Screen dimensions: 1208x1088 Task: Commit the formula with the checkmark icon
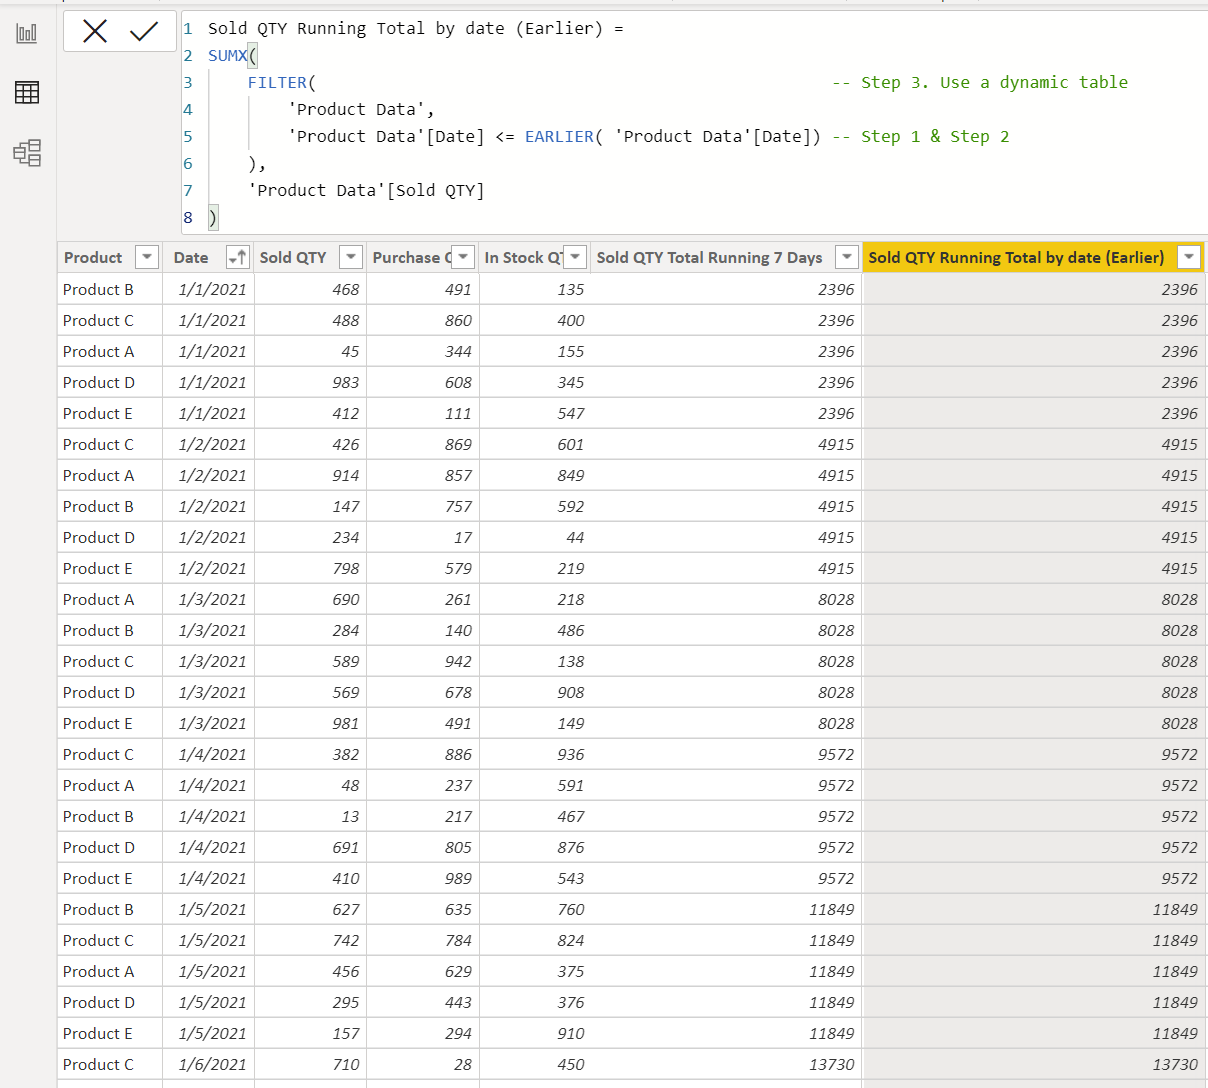pos(144,32)
